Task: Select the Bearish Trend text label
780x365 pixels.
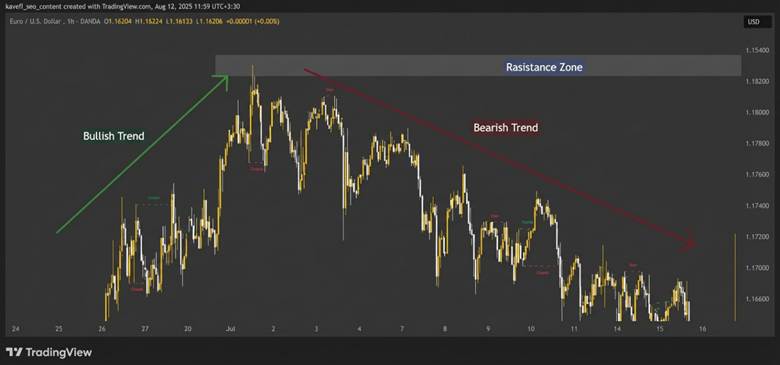Action: (505, 128)
